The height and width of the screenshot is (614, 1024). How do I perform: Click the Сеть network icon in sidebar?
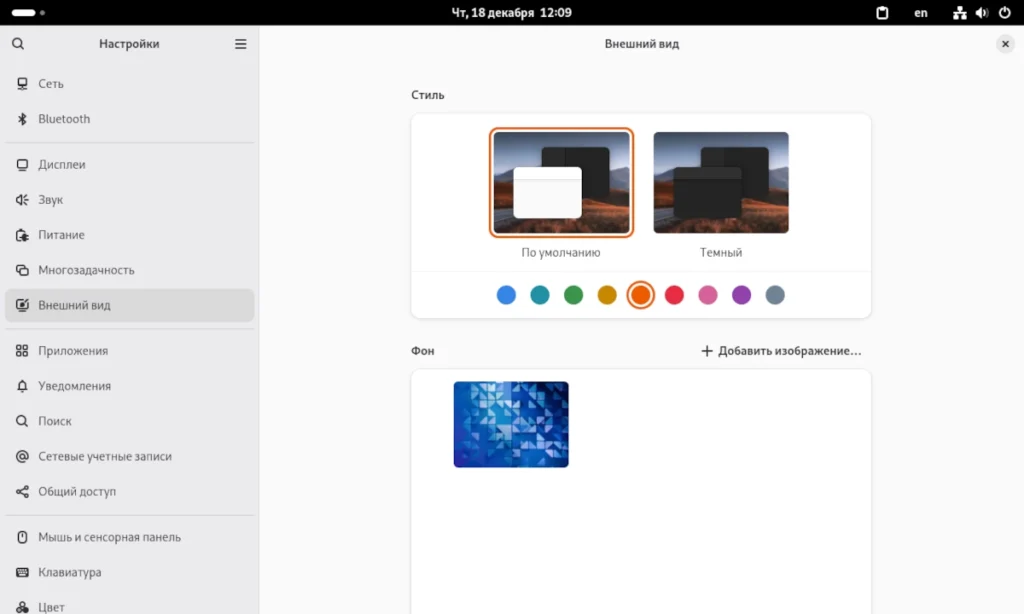[22, 84]
